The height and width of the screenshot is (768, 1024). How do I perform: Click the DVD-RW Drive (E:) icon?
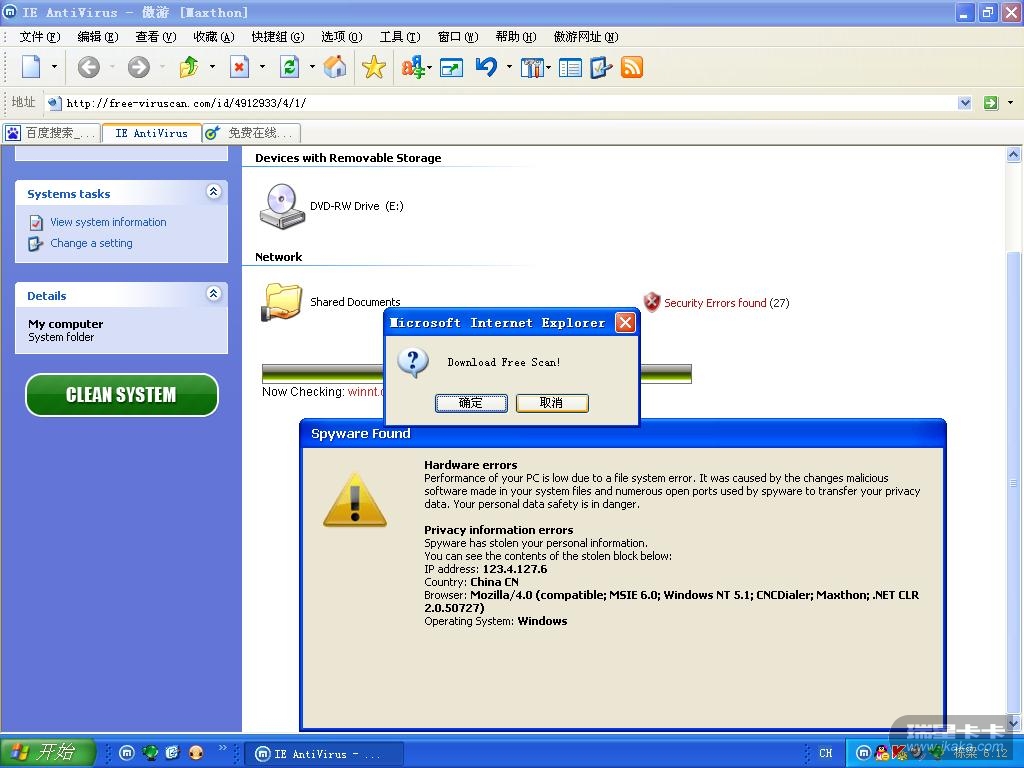(282, 206)
